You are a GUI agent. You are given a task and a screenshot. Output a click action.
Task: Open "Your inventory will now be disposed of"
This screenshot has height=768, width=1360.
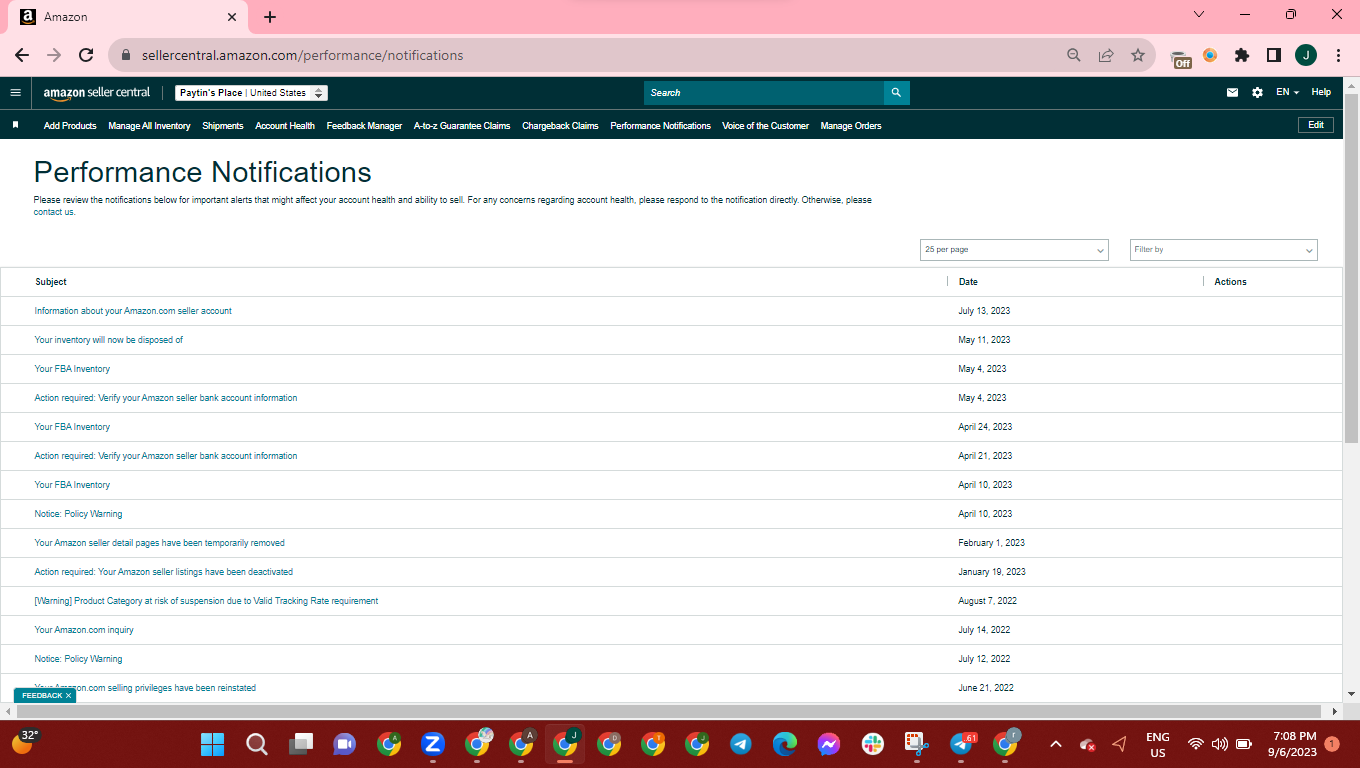pyautogui.click(x=109, y=340)
